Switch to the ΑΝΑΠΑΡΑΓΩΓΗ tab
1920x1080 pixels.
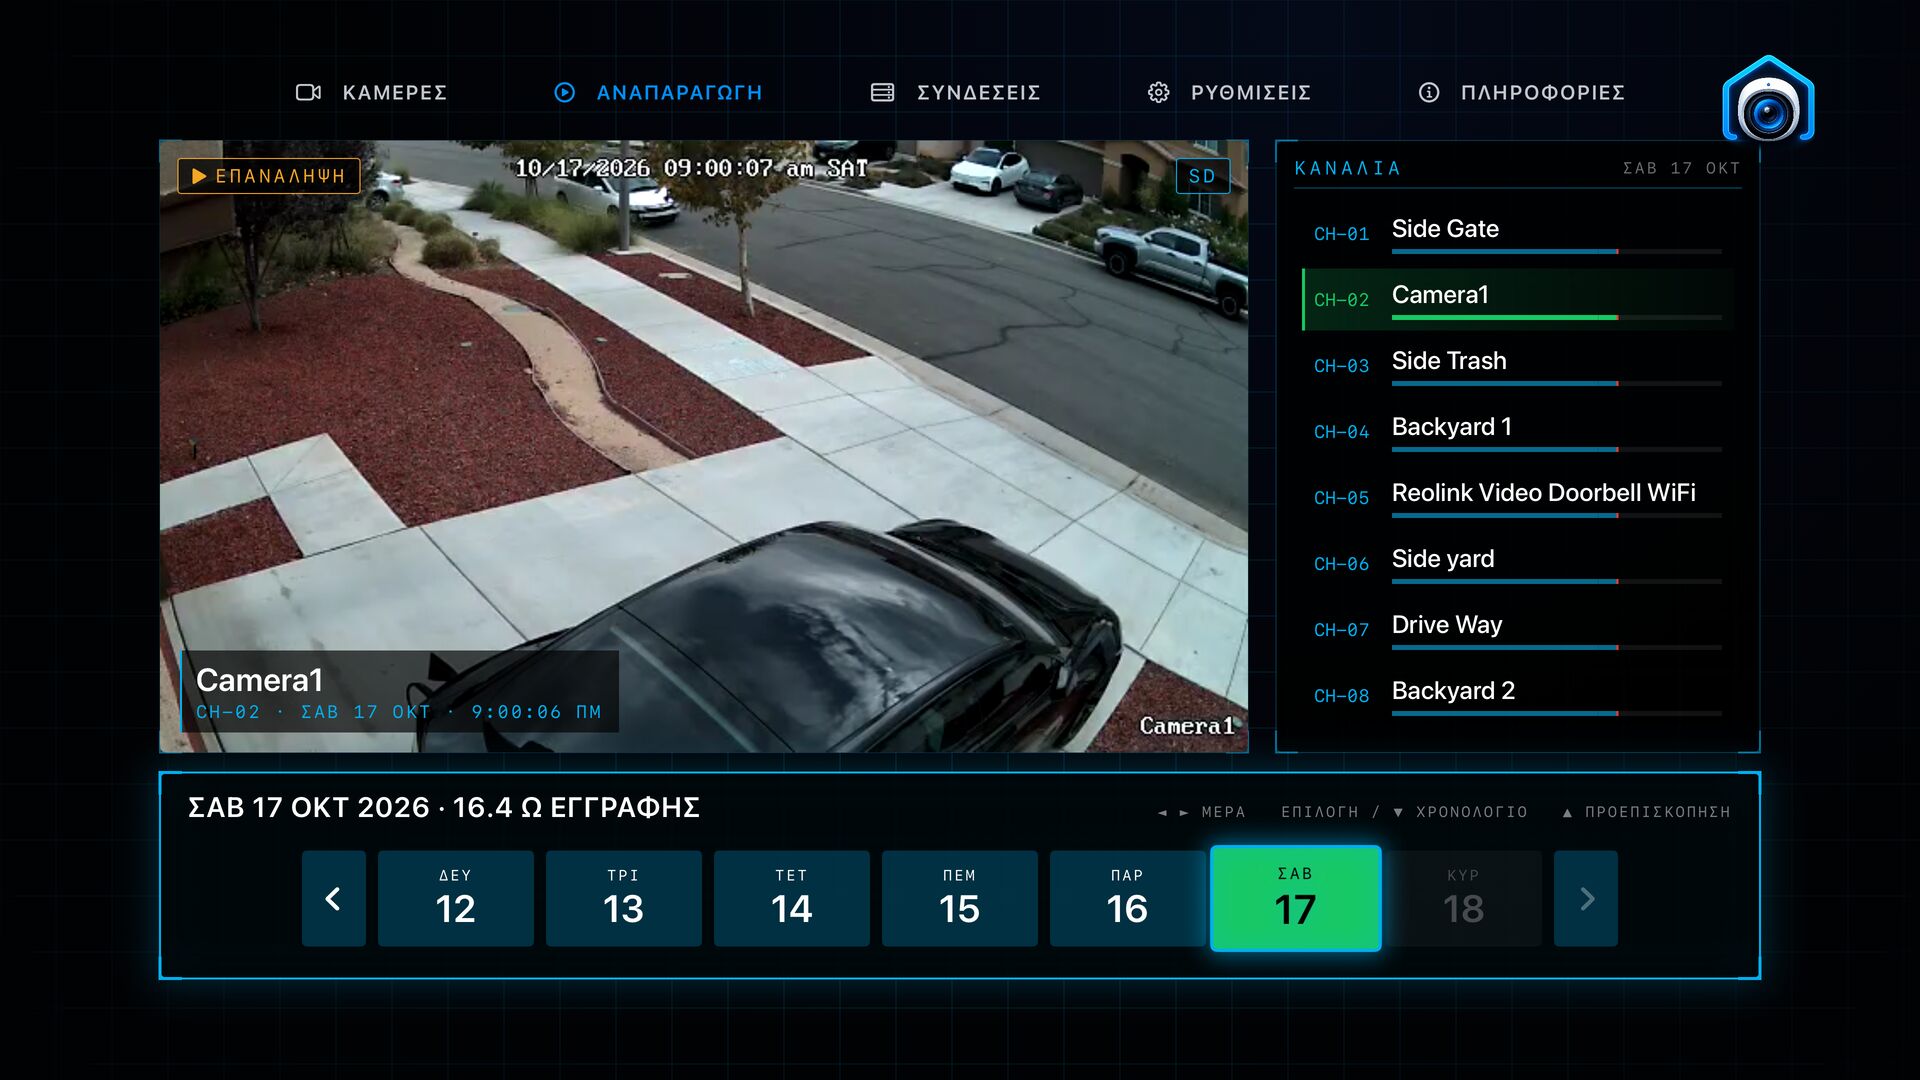tap(658, 92)
